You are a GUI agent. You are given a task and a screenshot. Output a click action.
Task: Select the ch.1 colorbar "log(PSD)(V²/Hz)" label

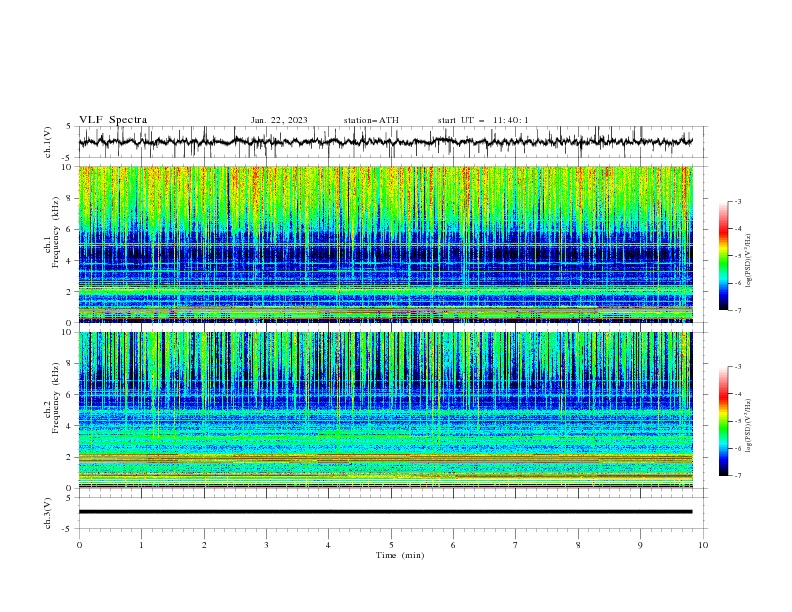point(748,261)
